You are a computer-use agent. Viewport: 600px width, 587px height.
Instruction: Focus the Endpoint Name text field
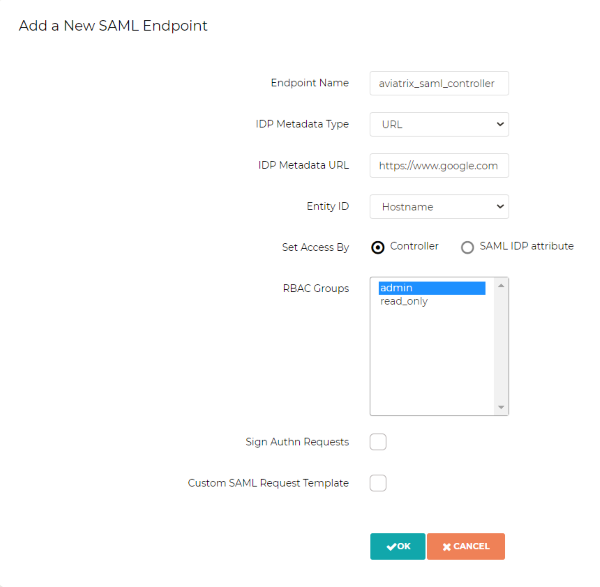[439, 83]
